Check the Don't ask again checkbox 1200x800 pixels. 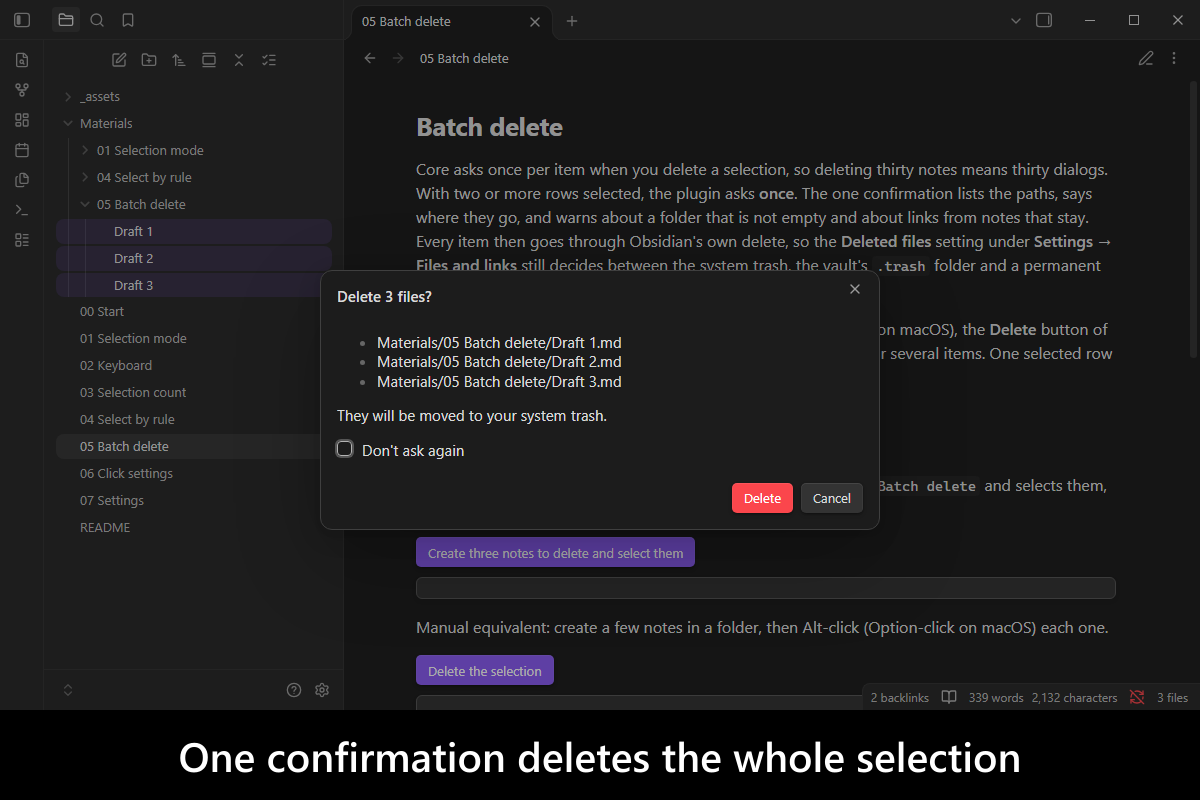click(x=345, y=449)
